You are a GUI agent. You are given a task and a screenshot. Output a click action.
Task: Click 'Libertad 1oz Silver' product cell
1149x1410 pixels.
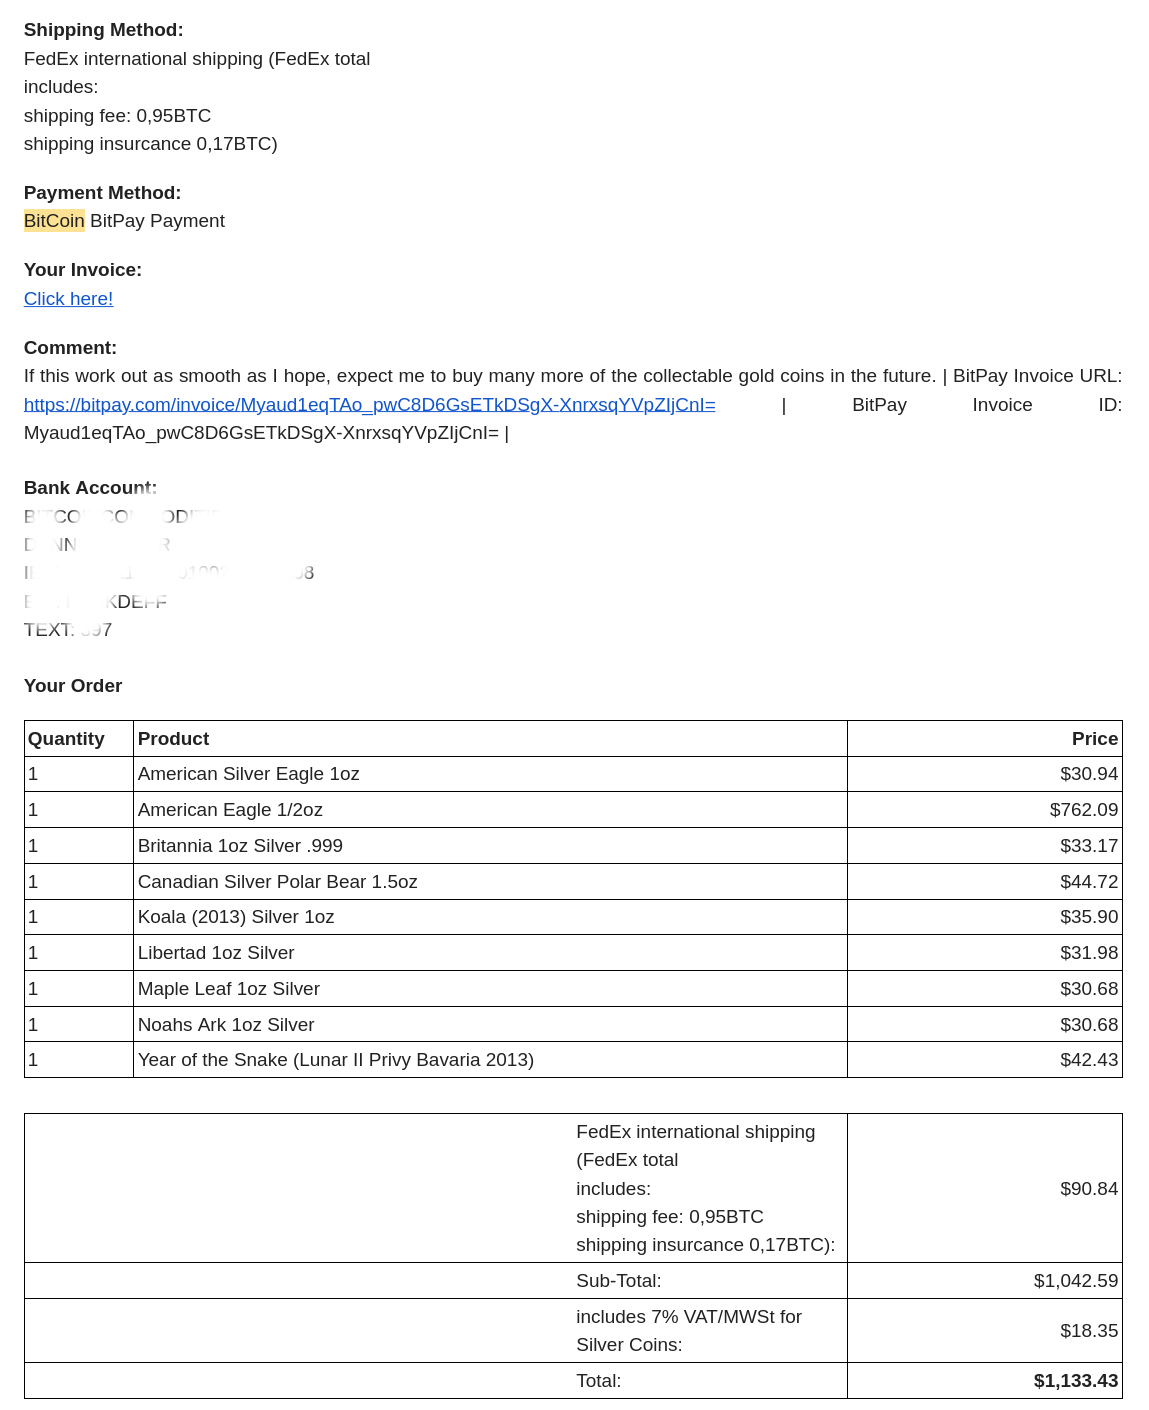coord(490,953)
